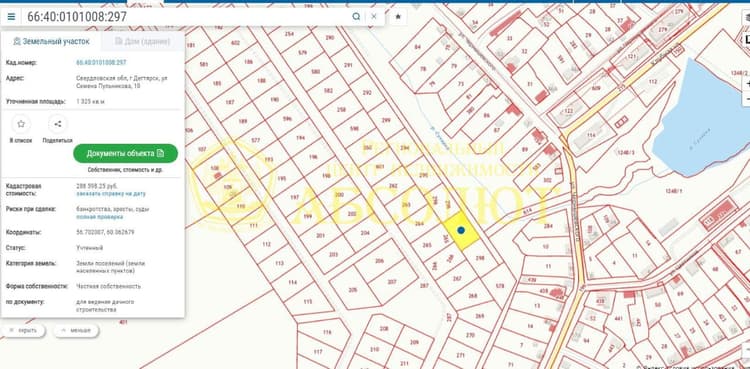Switch to the Земельный участок tab
This screenshot has height=369, width=750.
pos(51,42)
